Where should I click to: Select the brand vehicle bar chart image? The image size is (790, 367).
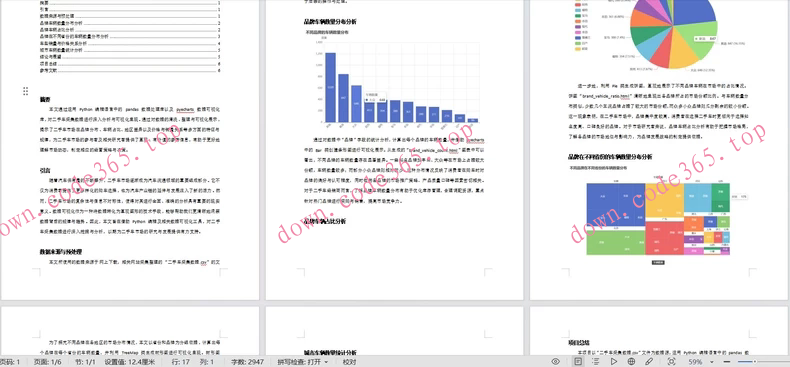393,80
